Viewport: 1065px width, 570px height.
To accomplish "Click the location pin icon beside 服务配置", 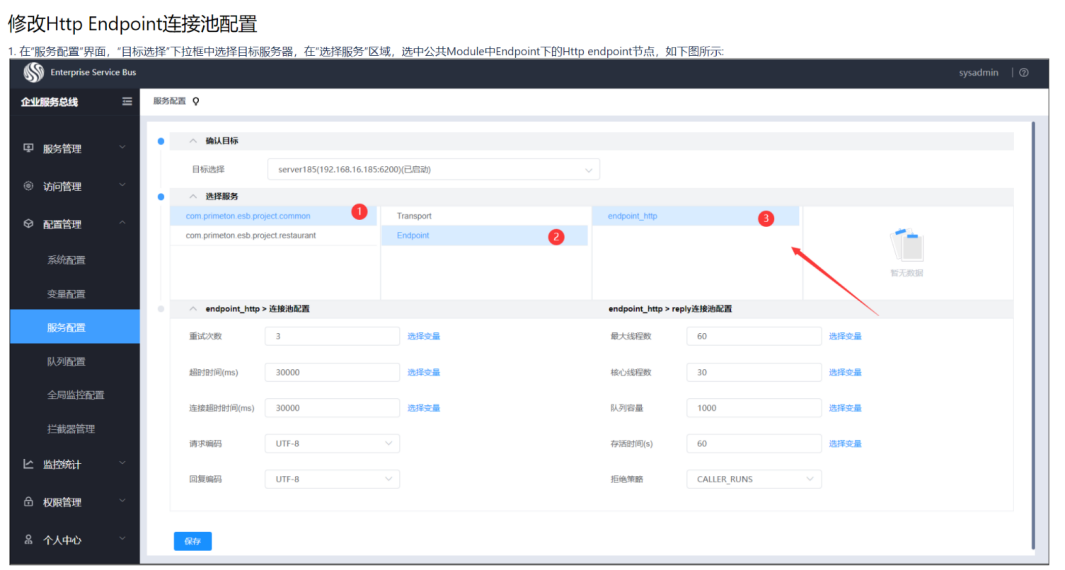I will click(x=196, y=101).
